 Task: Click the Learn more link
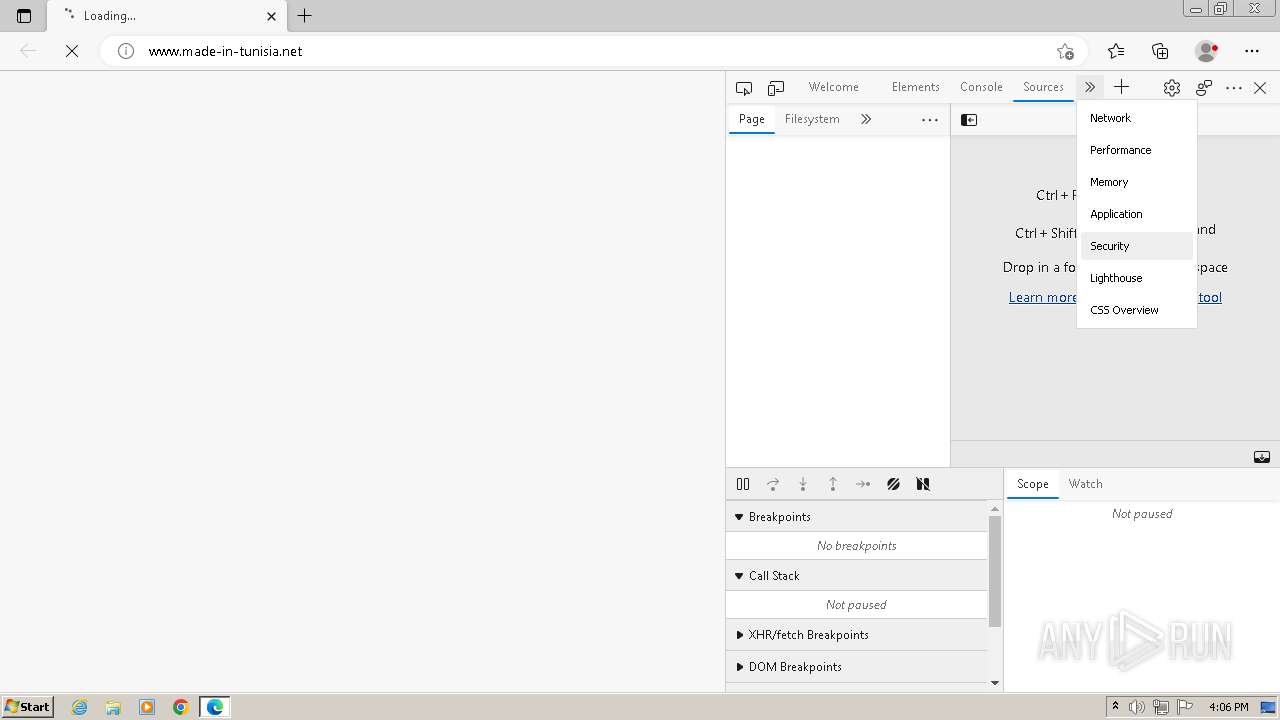pyautogui.click(x=1043, y=297)
